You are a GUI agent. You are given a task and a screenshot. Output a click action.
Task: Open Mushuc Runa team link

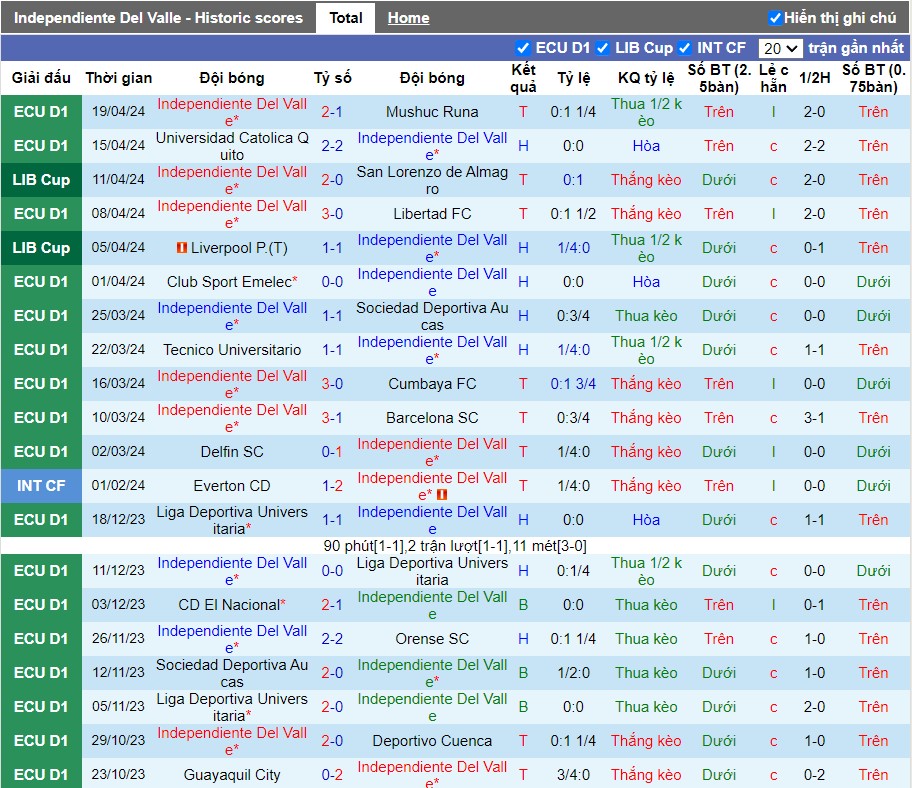click(x=432, y=112)
